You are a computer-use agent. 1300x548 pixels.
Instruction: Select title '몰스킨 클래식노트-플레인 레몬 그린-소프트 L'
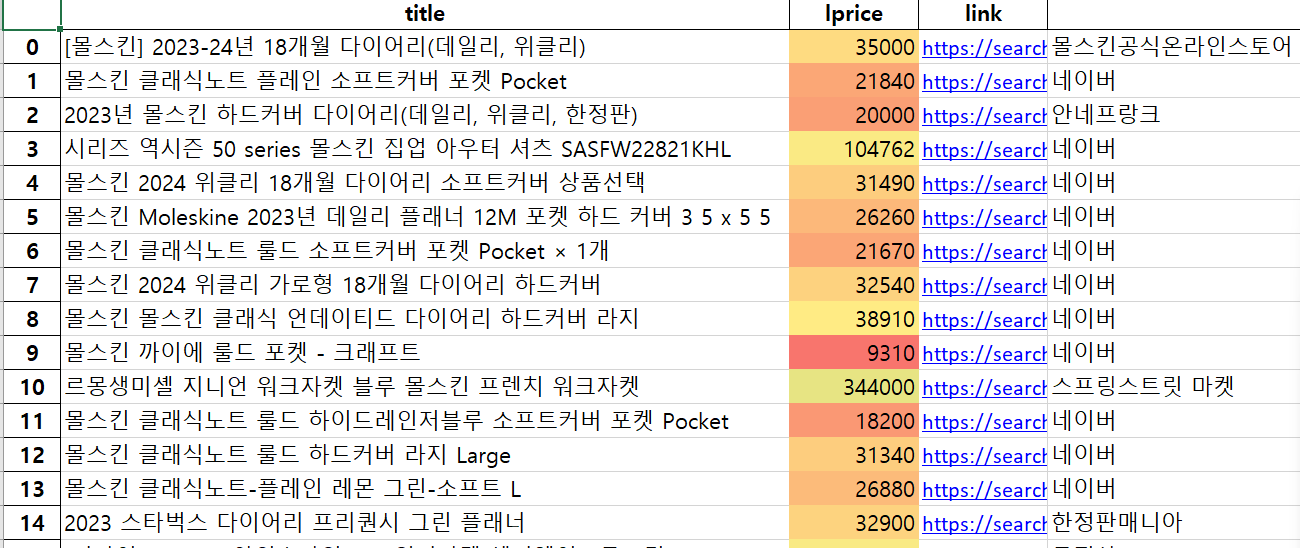click(x=425, y=489)
